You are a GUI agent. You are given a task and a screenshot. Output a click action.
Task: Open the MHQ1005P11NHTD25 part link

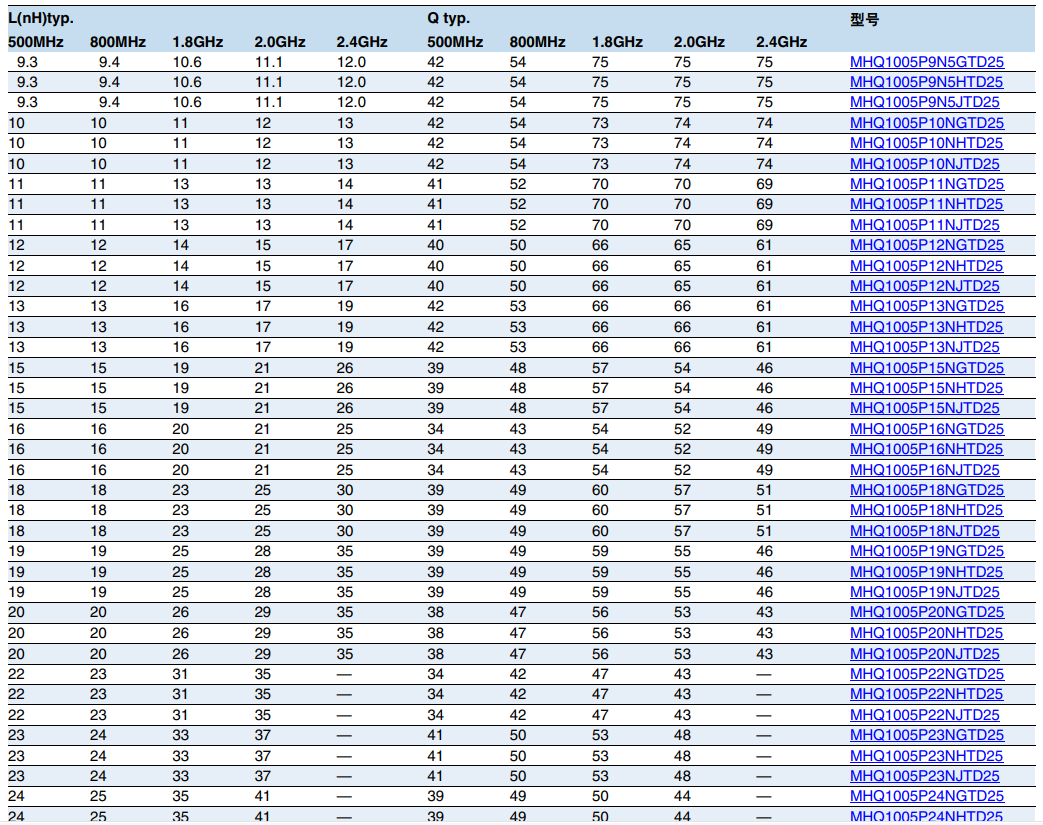[926, 204]
